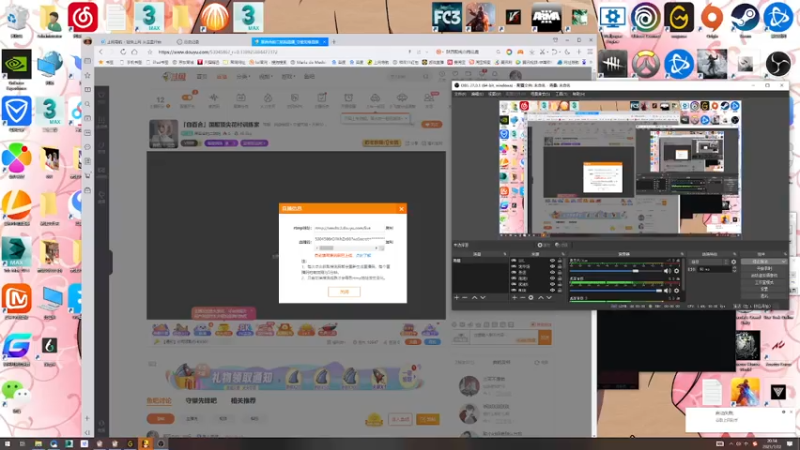Open the Steam desktop icon

point(744,19)
